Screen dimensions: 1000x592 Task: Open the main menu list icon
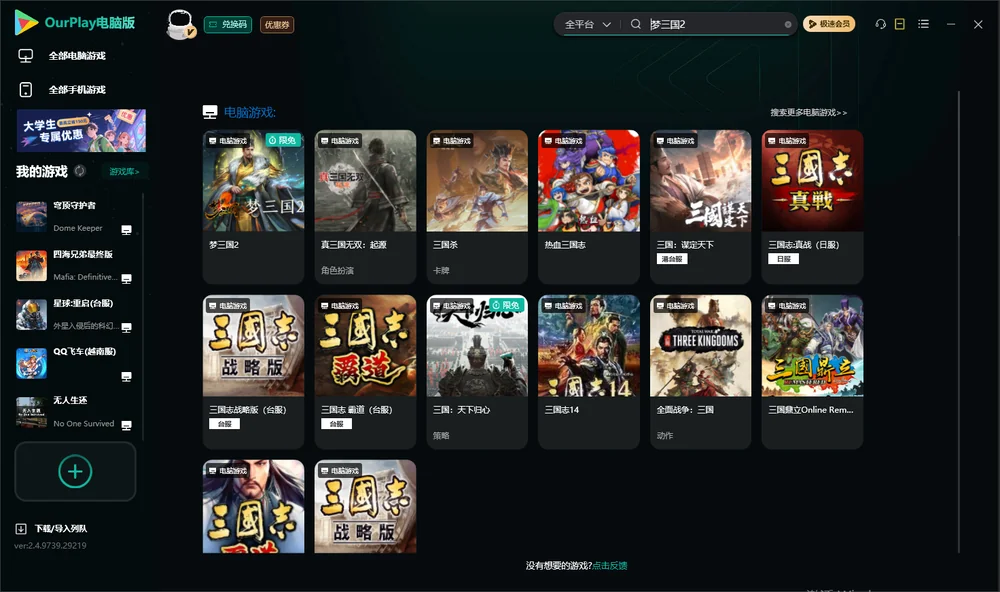[923, 24]
